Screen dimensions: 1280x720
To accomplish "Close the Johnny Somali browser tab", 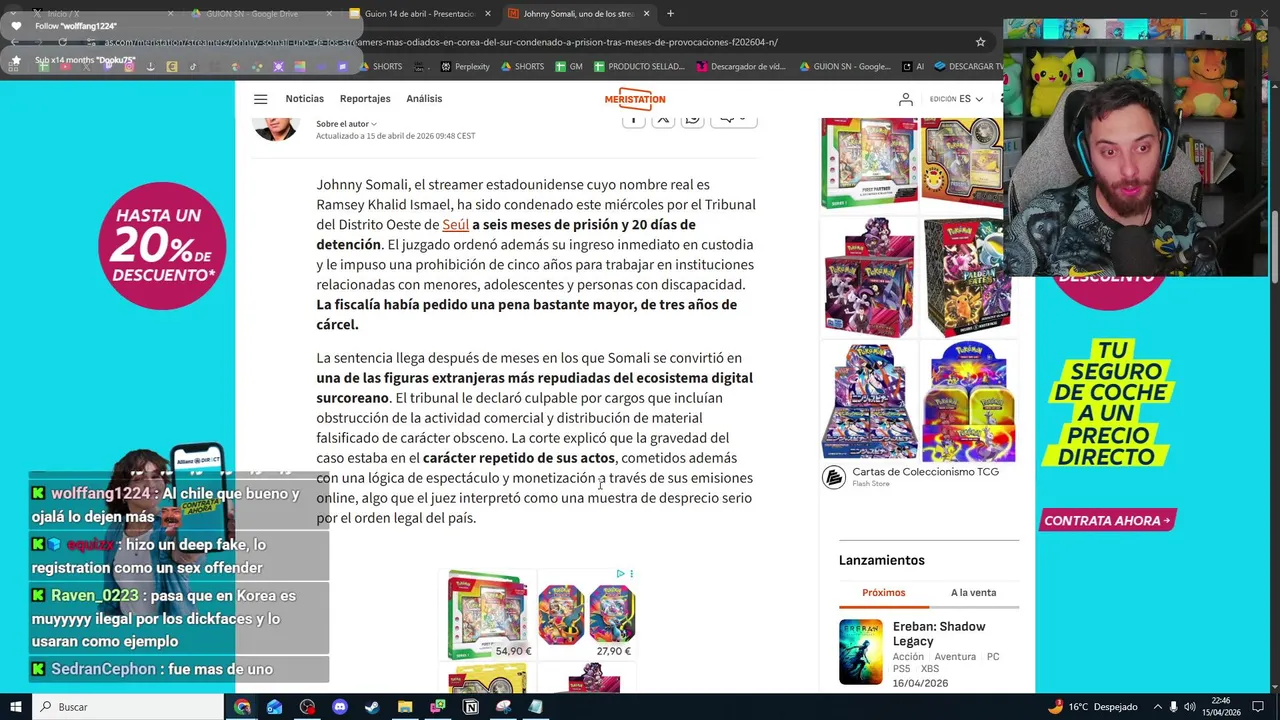I will click(646, 14).
